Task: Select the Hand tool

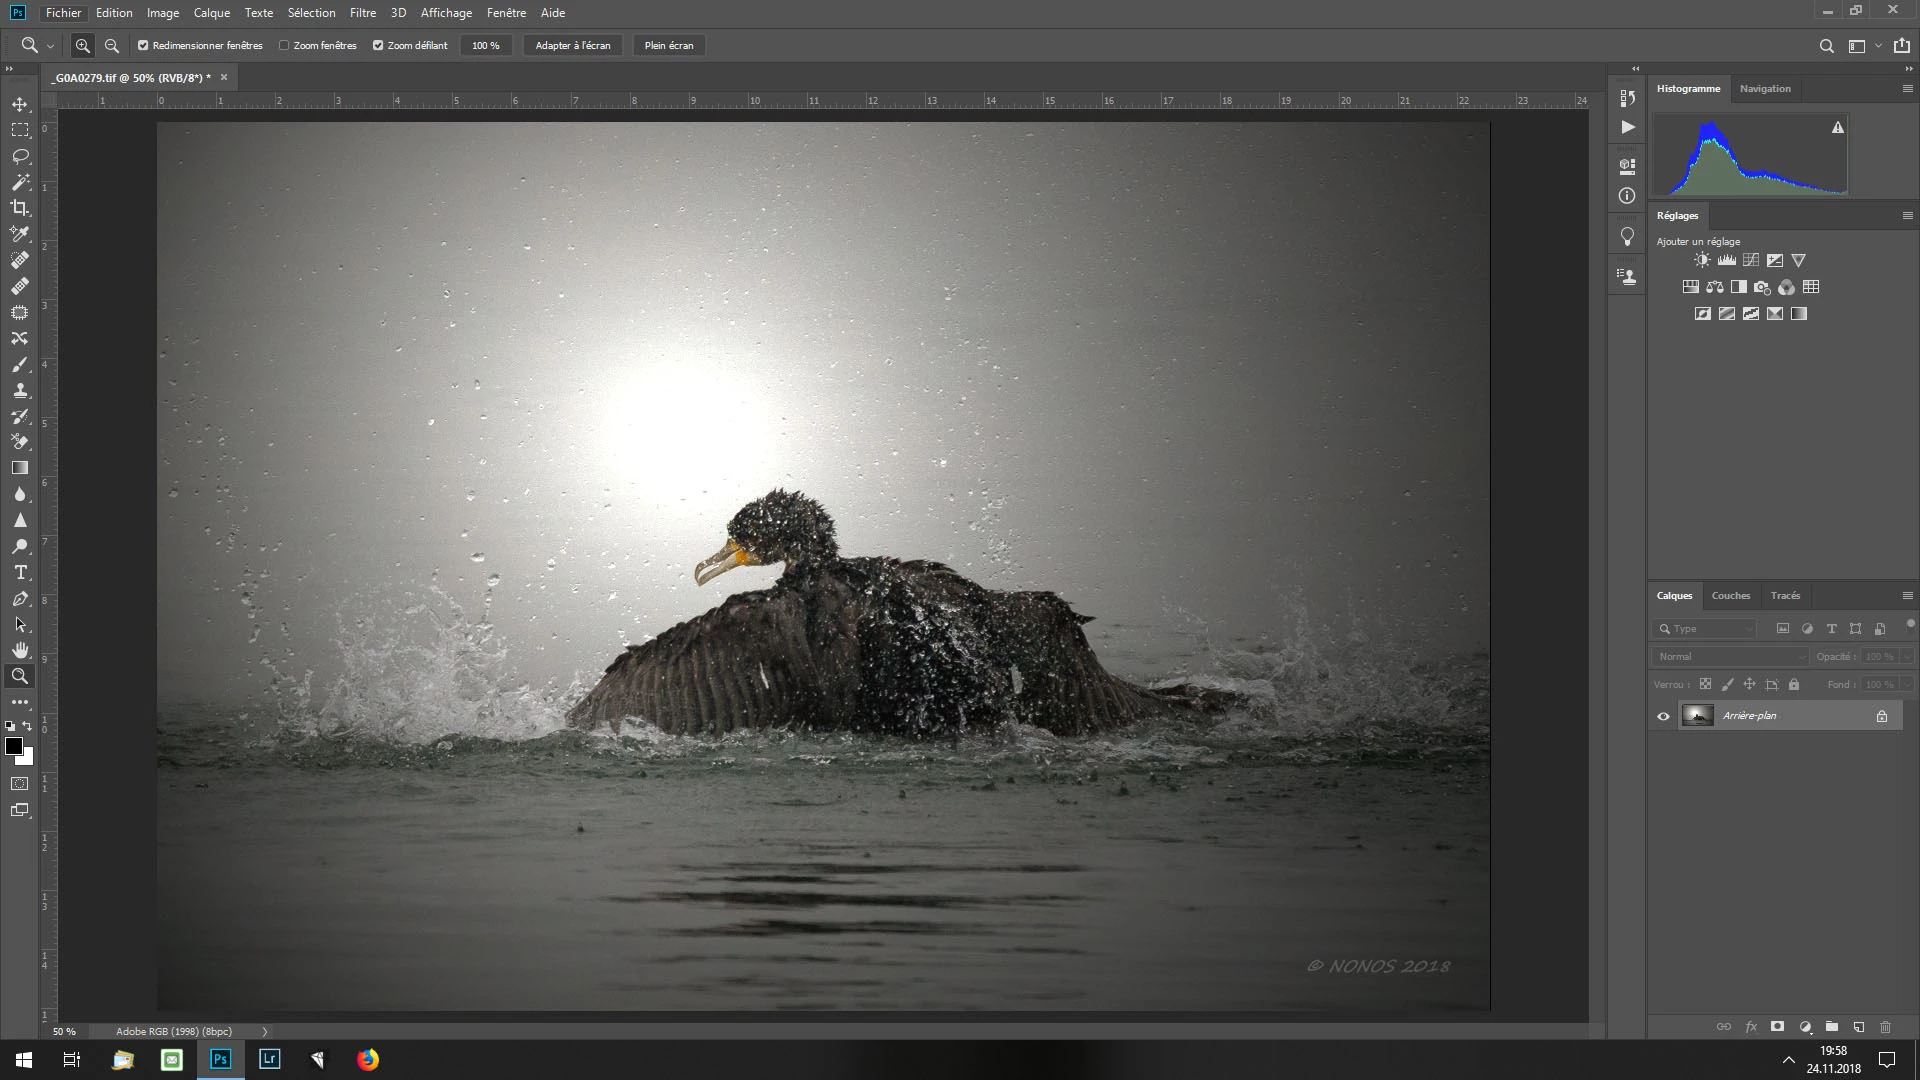Action: coord(20,650)
